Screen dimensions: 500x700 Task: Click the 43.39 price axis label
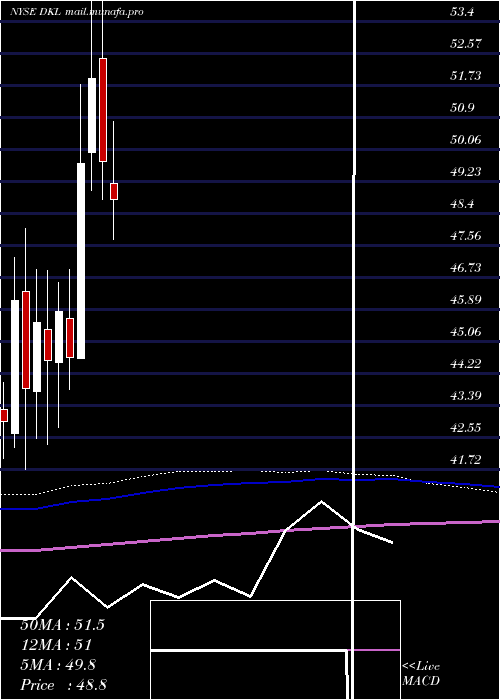[466, 395]
